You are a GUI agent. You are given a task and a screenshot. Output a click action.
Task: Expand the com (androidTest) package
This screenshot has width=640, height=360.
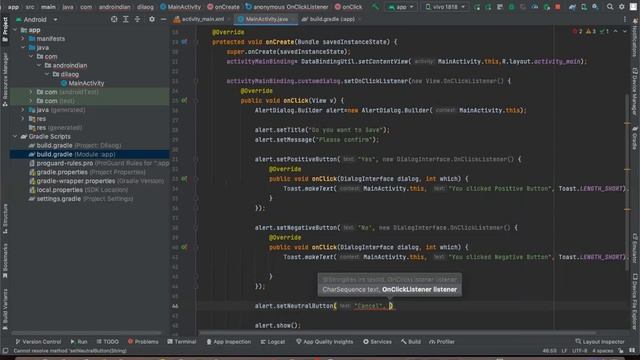point(31,92)
